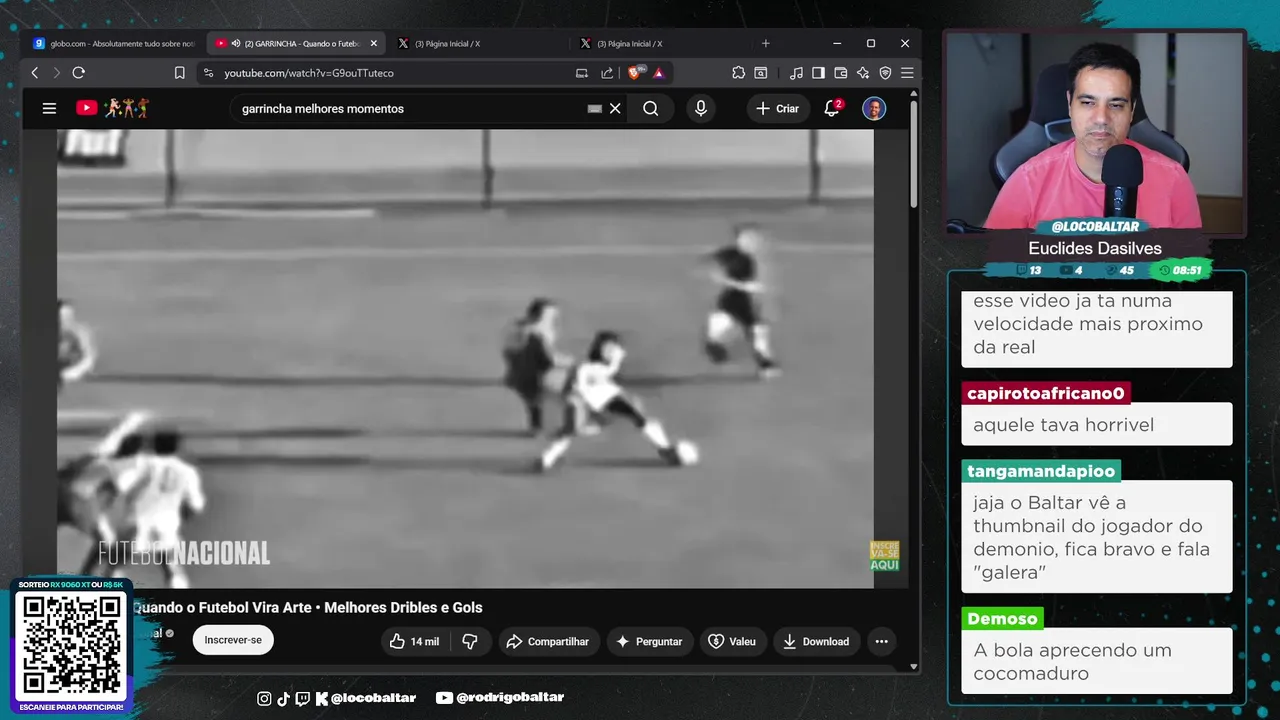This screenshot has height=720, width=1280.
Task: Open Brave Wallet icon
Action: pos(840,73)
